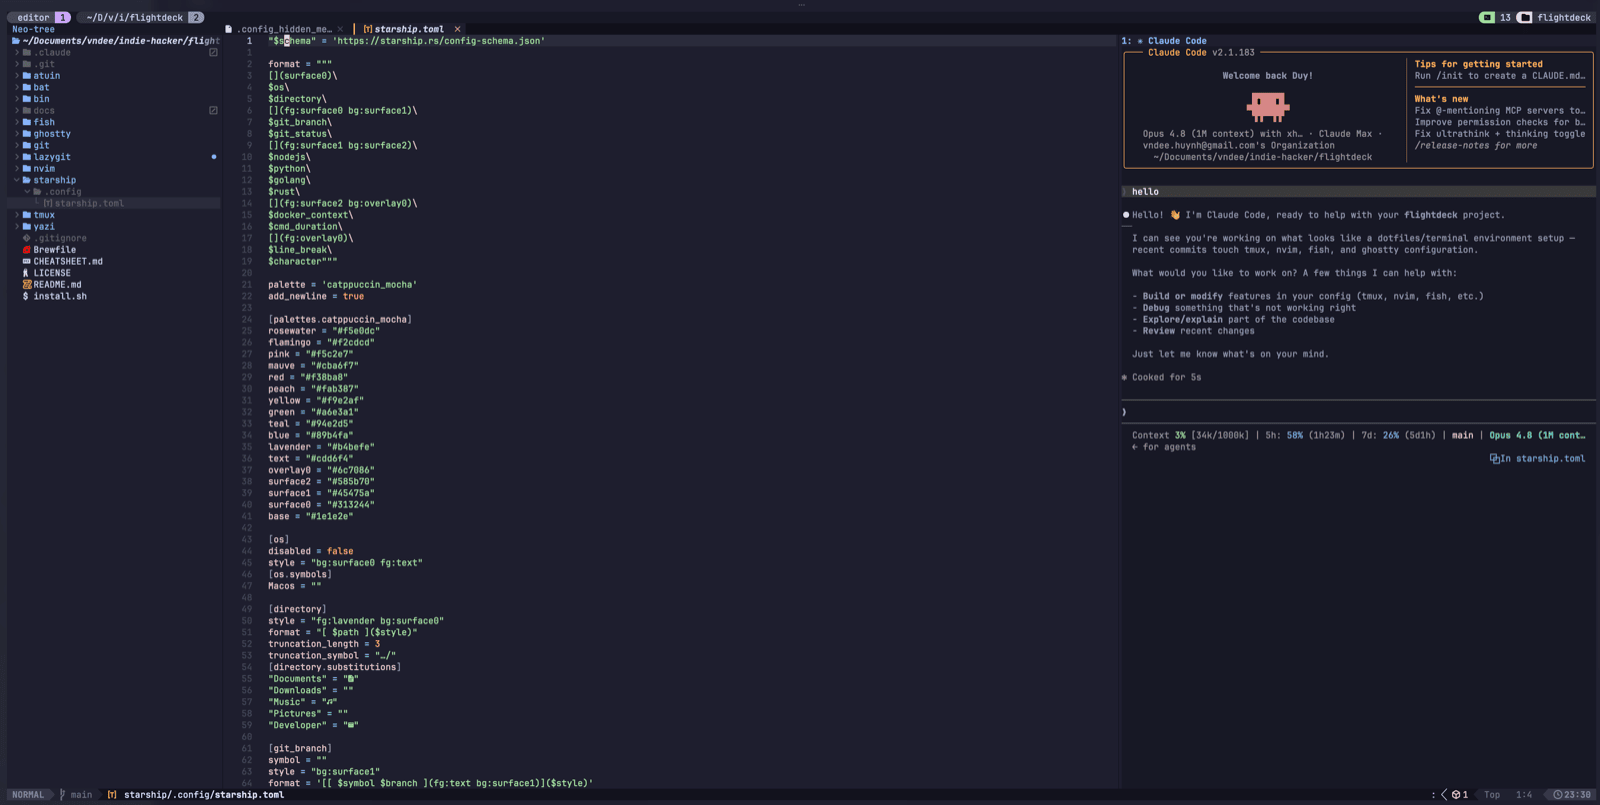Click the 'Top' scroll position indicator
1600x805 pixels.
1492,795
